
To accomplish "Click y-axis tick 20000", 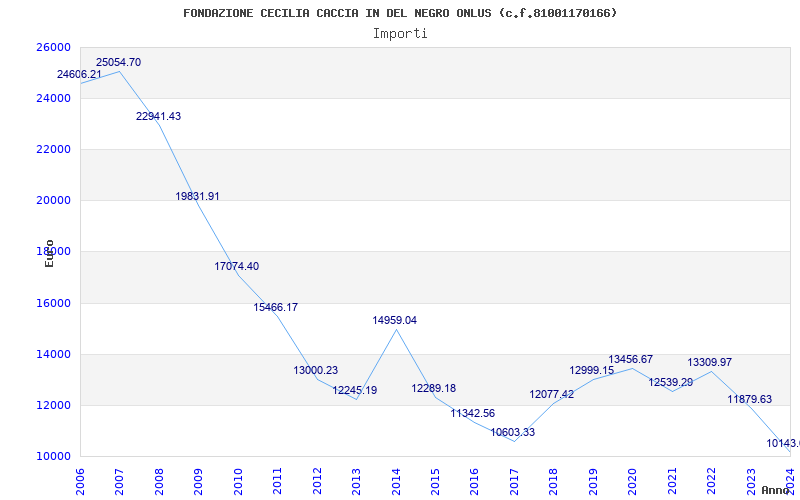I will point(53,201).
